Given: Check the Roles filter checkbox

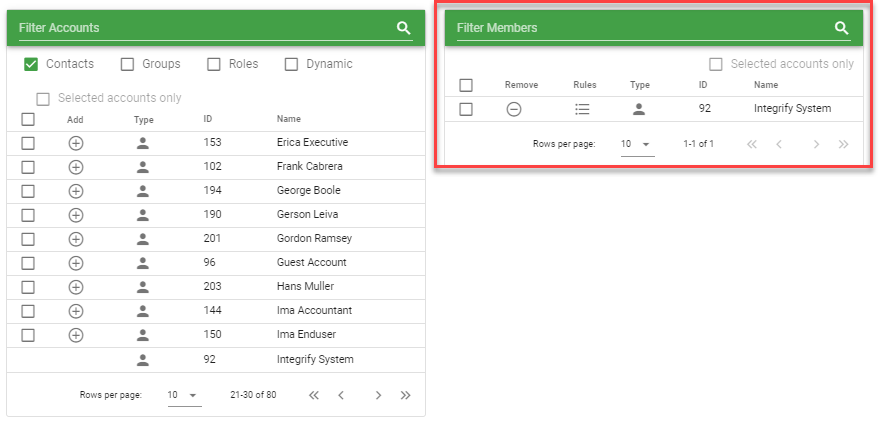Looking at the screenshot, I should click(214, 64).
